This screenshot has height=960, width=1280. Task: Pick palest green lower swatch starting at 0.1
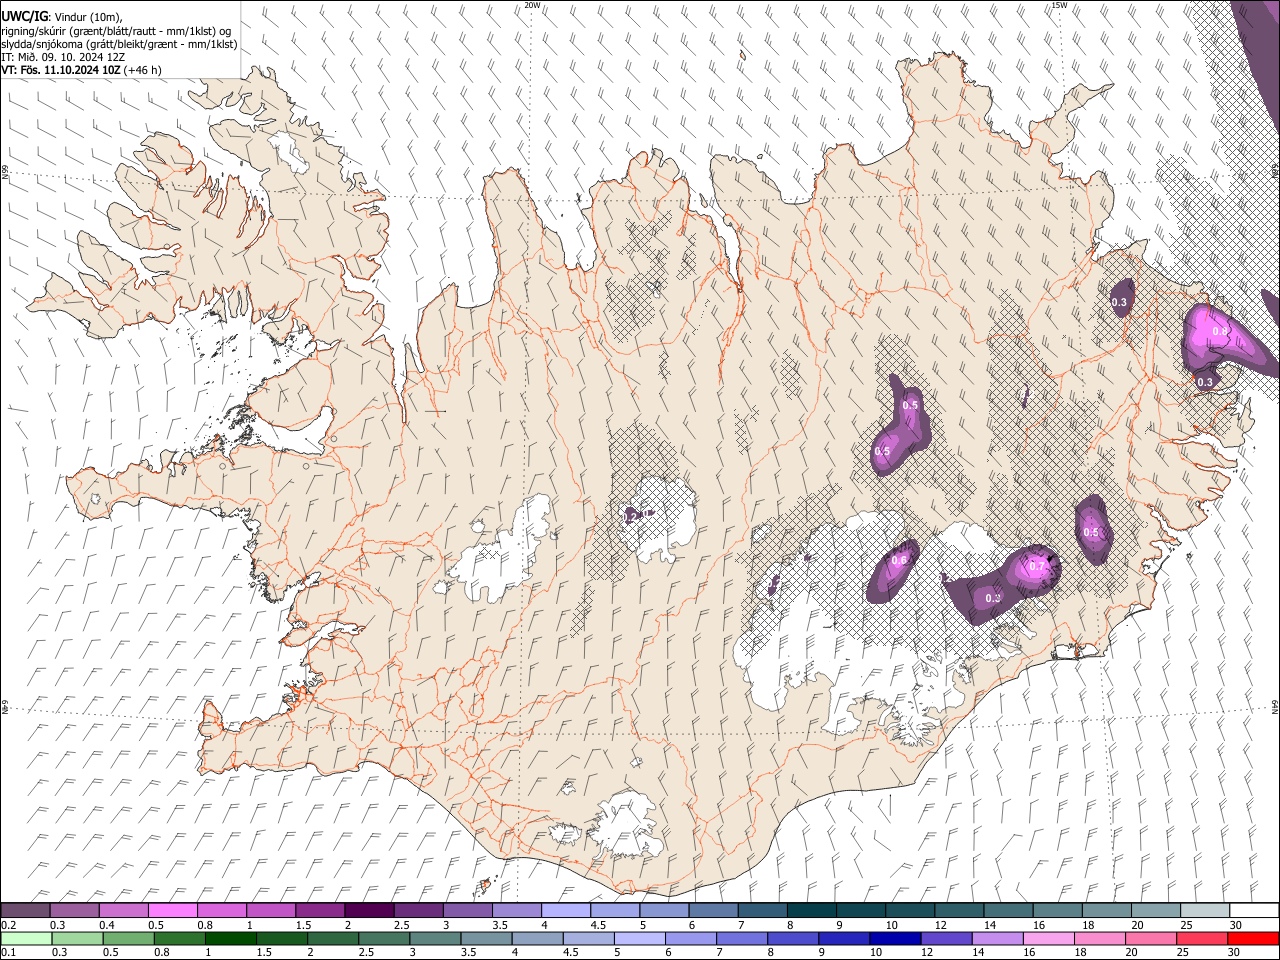pyautogui.click(x=26, y=939)
